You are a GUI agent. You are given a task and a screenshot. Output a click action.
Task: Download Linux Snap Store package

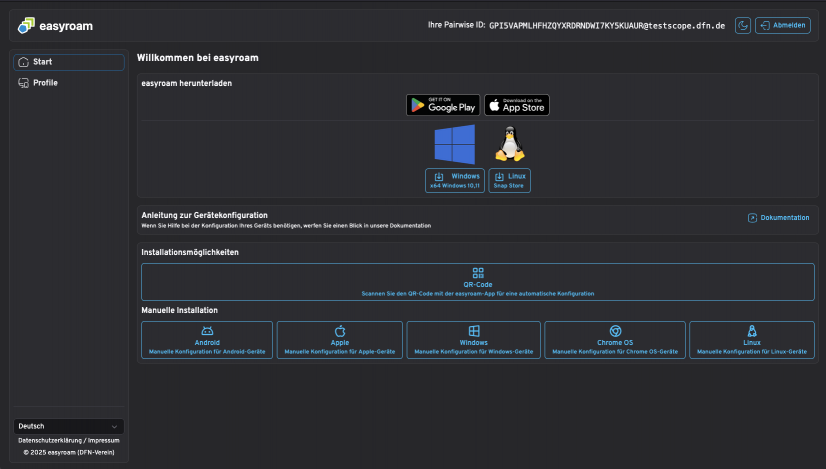510,180
